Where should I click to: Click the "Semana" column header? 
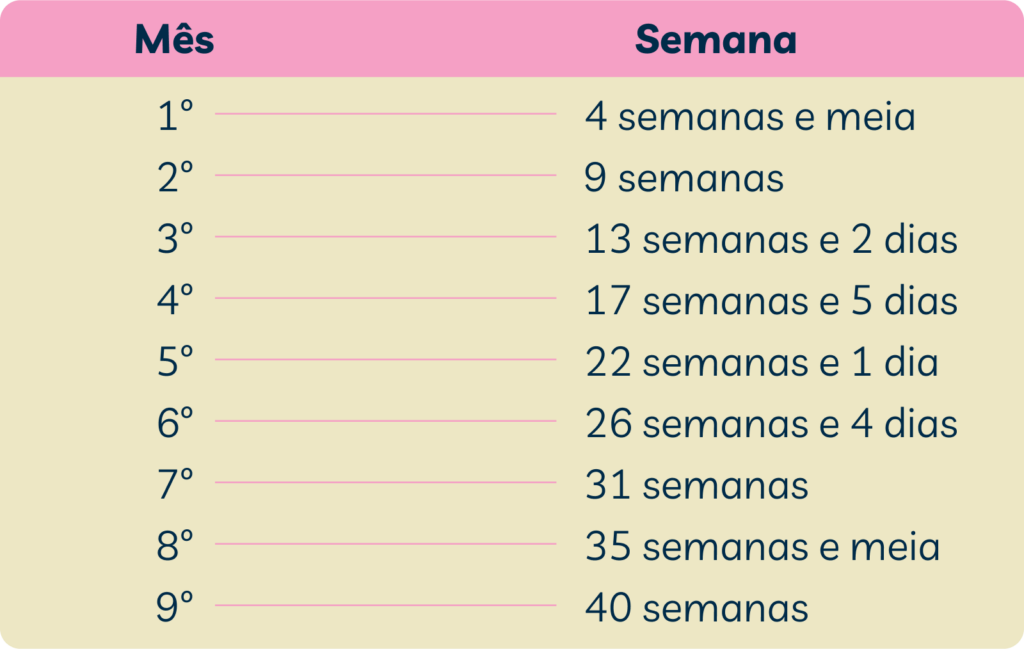click(x=716, y=40)
